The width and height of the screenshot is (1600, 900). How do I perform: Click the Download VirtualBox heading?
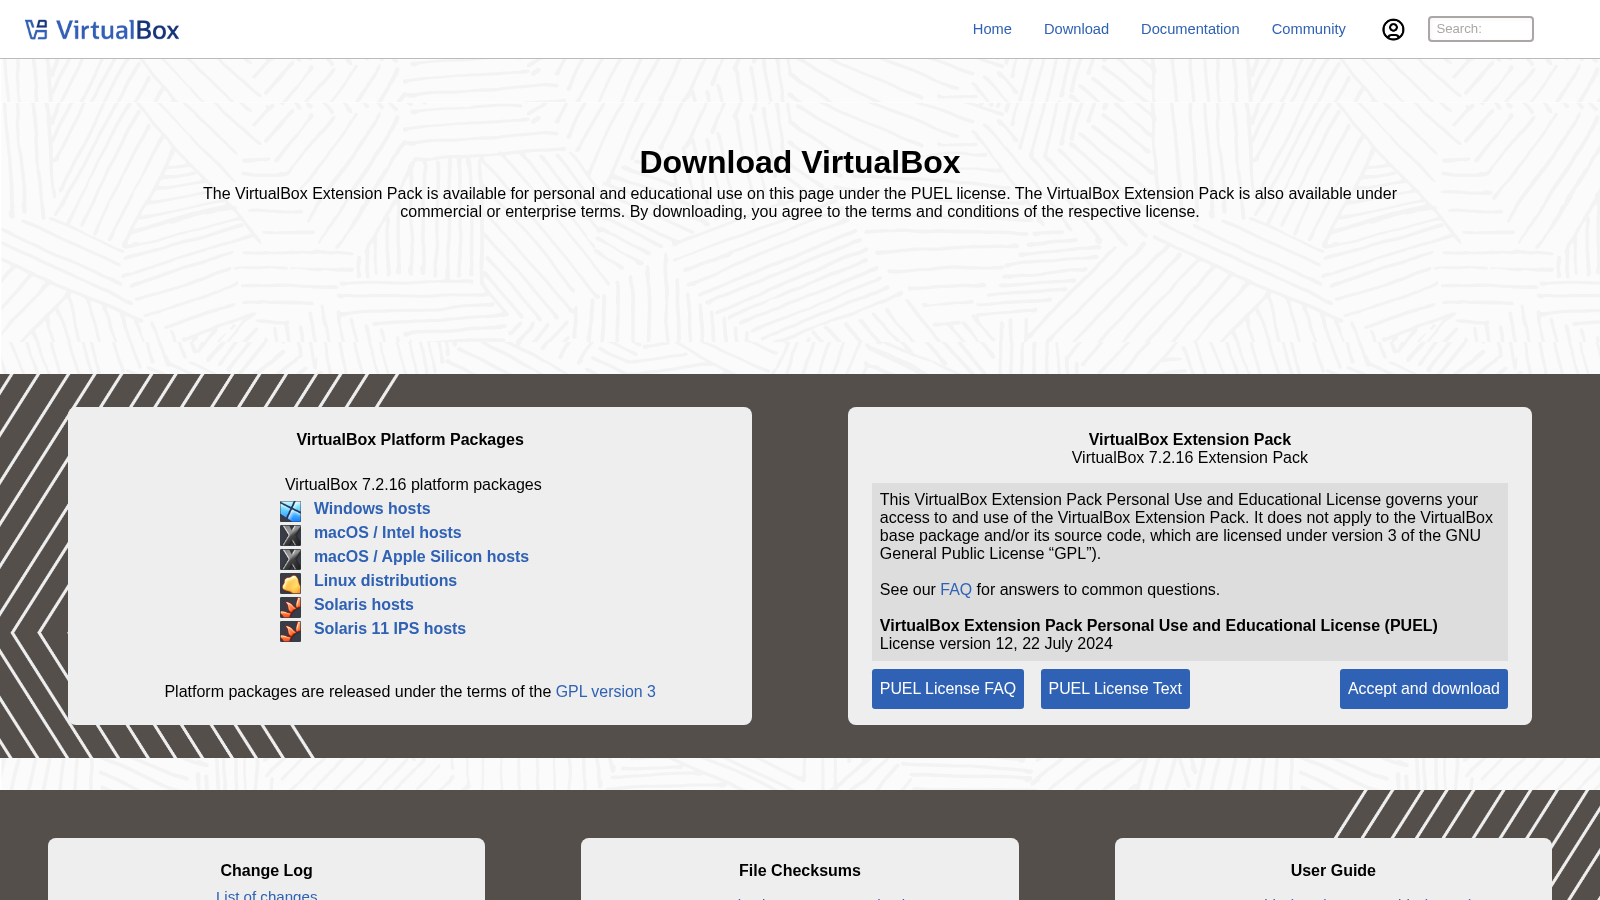point(800,162)
